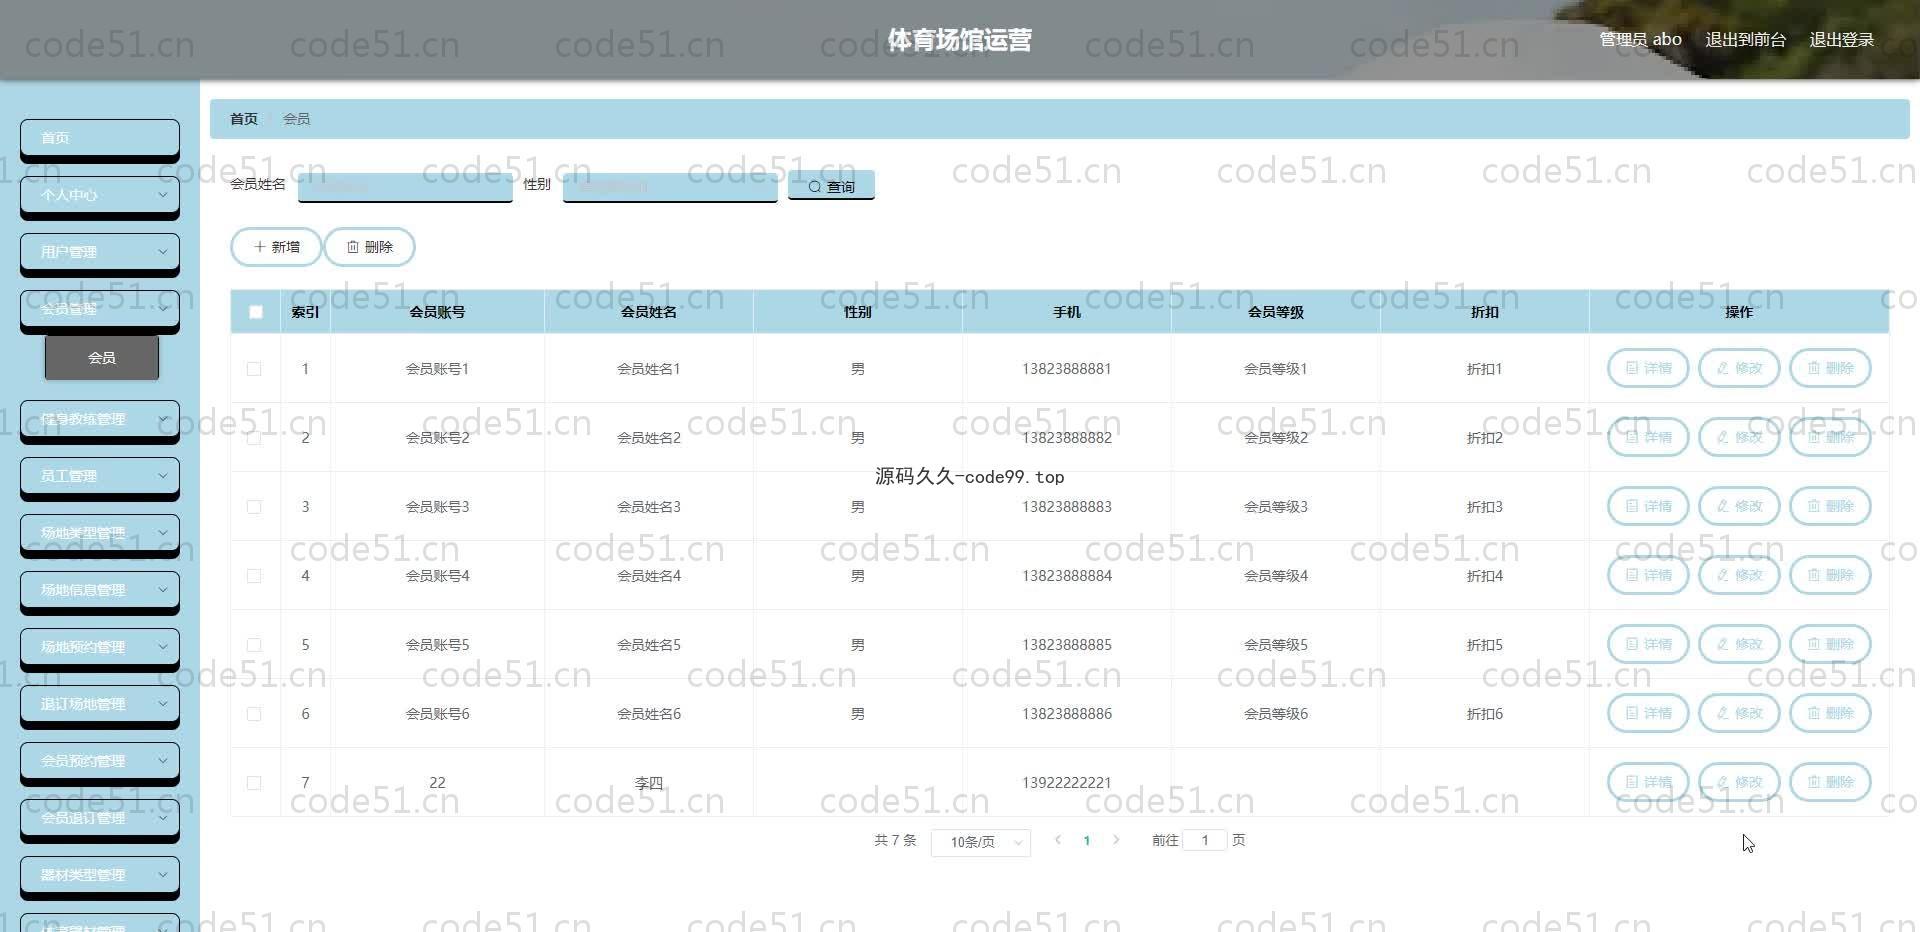Click 修改 on 会员账号4 row
The width and height of the screenshot is (1920, 932).
coord(1739,575)
